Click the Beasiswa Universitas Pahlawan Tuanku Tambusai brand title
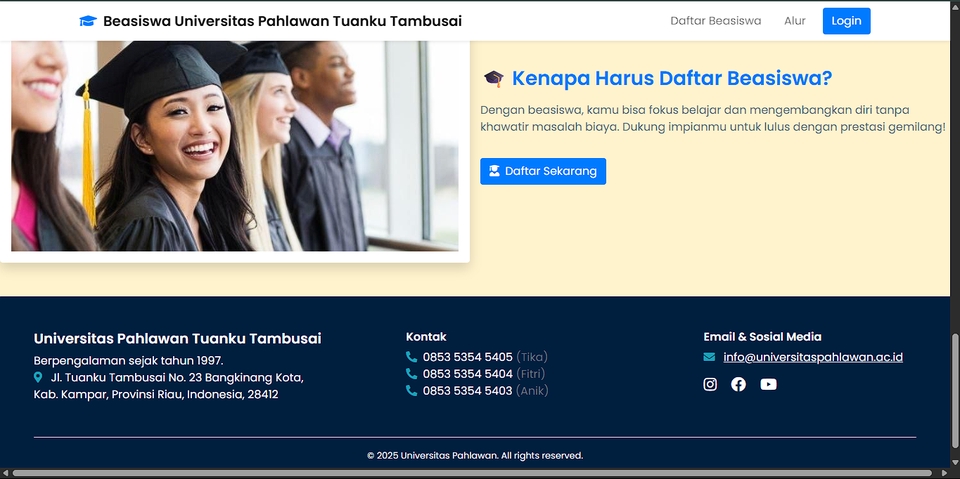The height and width of the screenshot is (479, 960). coord(282,21)
